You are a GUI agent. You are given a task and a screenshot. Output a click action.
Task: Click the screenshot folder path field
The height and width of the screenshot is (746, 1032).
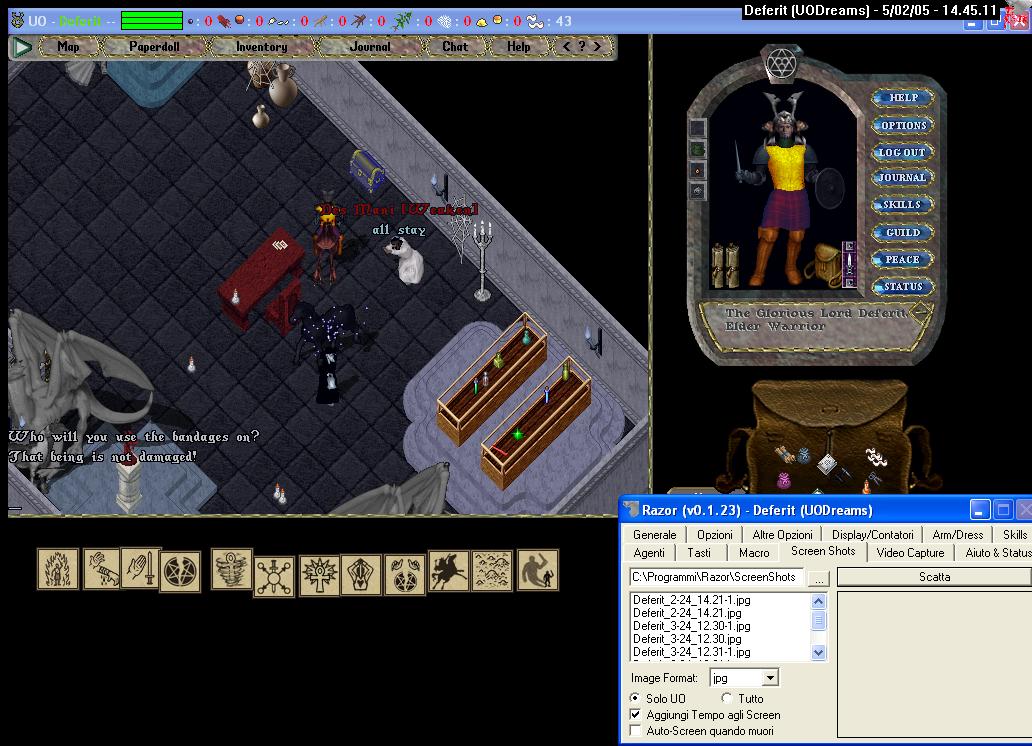pos(715,577)
